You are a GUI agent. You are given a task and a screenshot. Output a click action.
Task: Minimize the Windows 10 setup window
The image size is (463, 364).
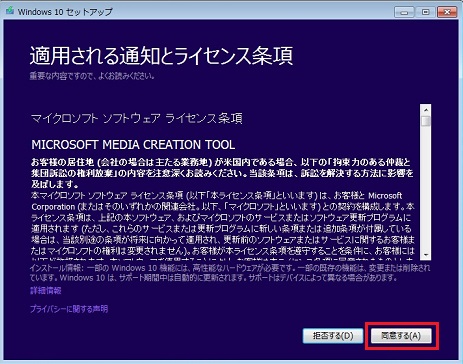click(x=404, y=12)
